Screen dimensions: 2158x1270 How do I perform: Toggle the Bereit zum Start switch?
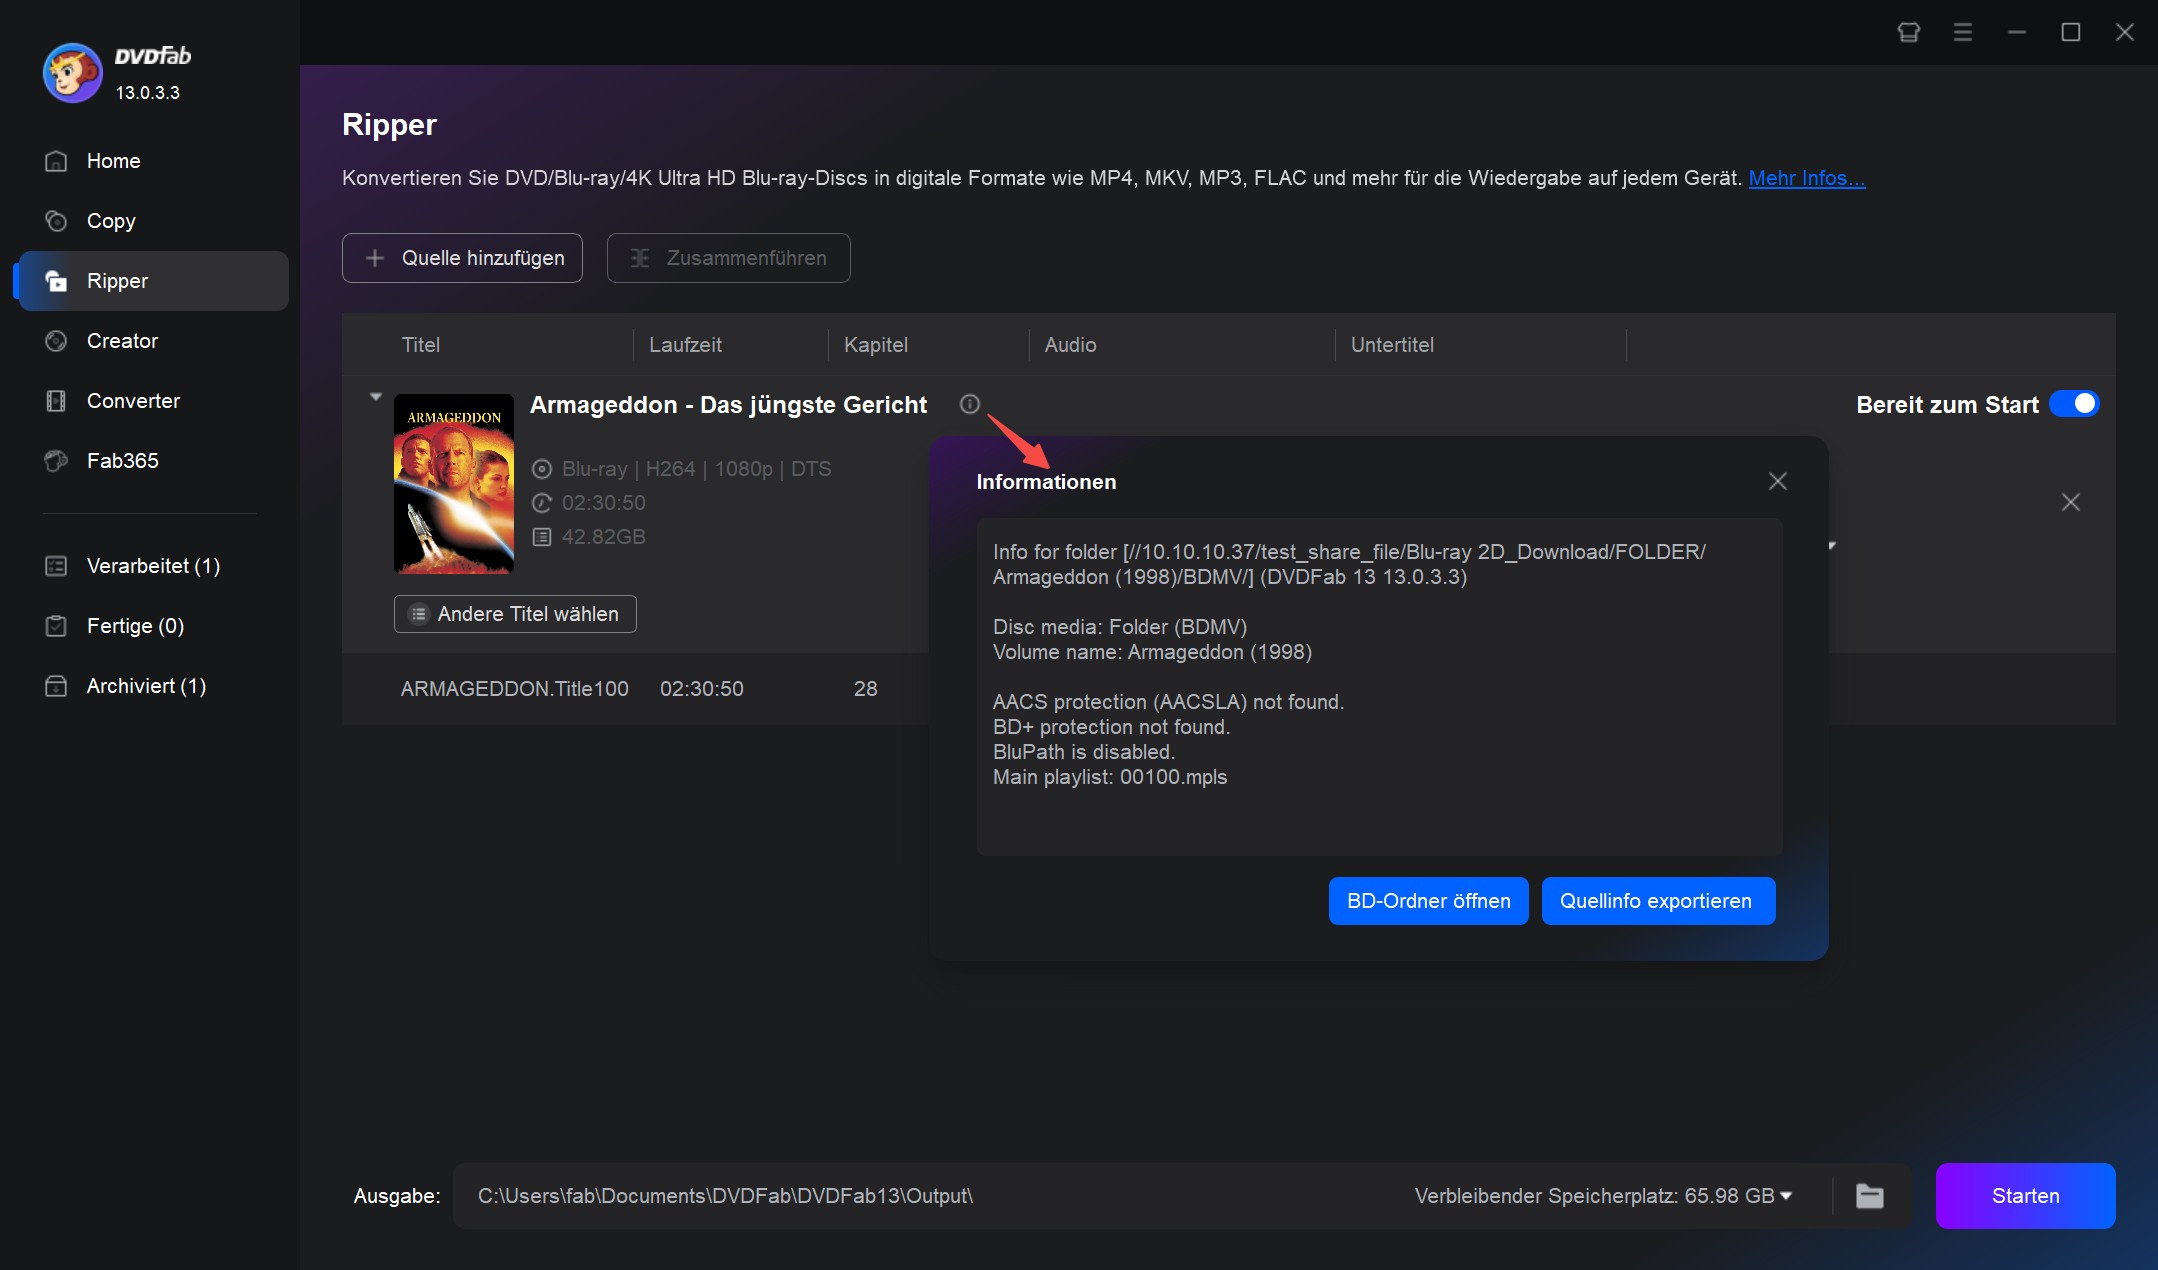[2074, 404]
